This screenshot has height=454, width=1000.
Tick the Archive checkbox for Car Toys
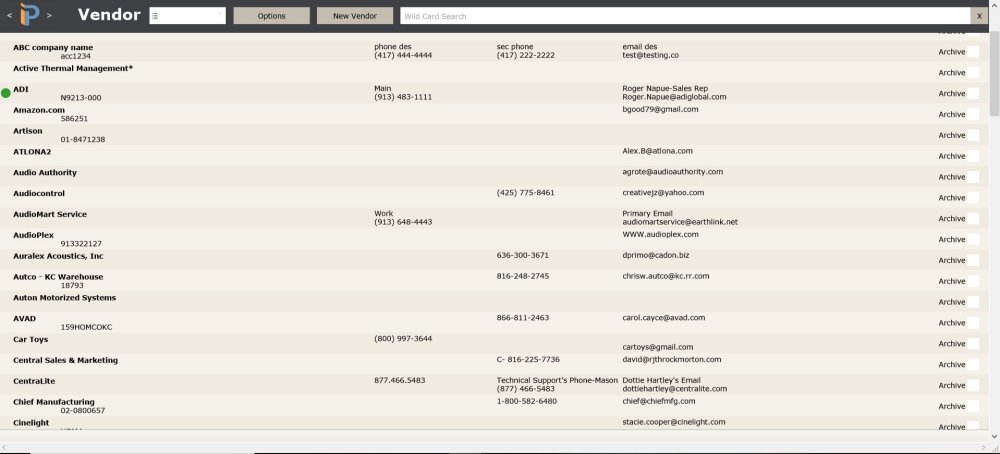click(973, 344)
